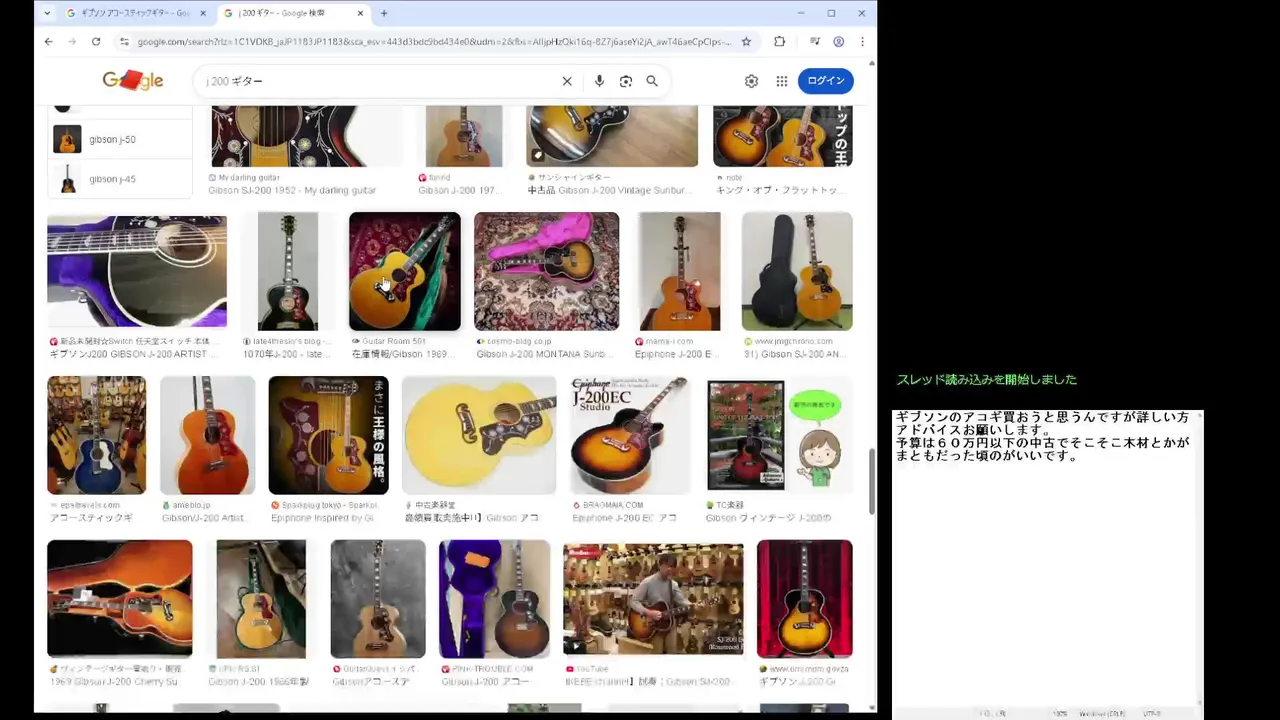Click the page vertical scrollbar thumb
Viewport: 1280px width, 720px height.
(872, 482)
